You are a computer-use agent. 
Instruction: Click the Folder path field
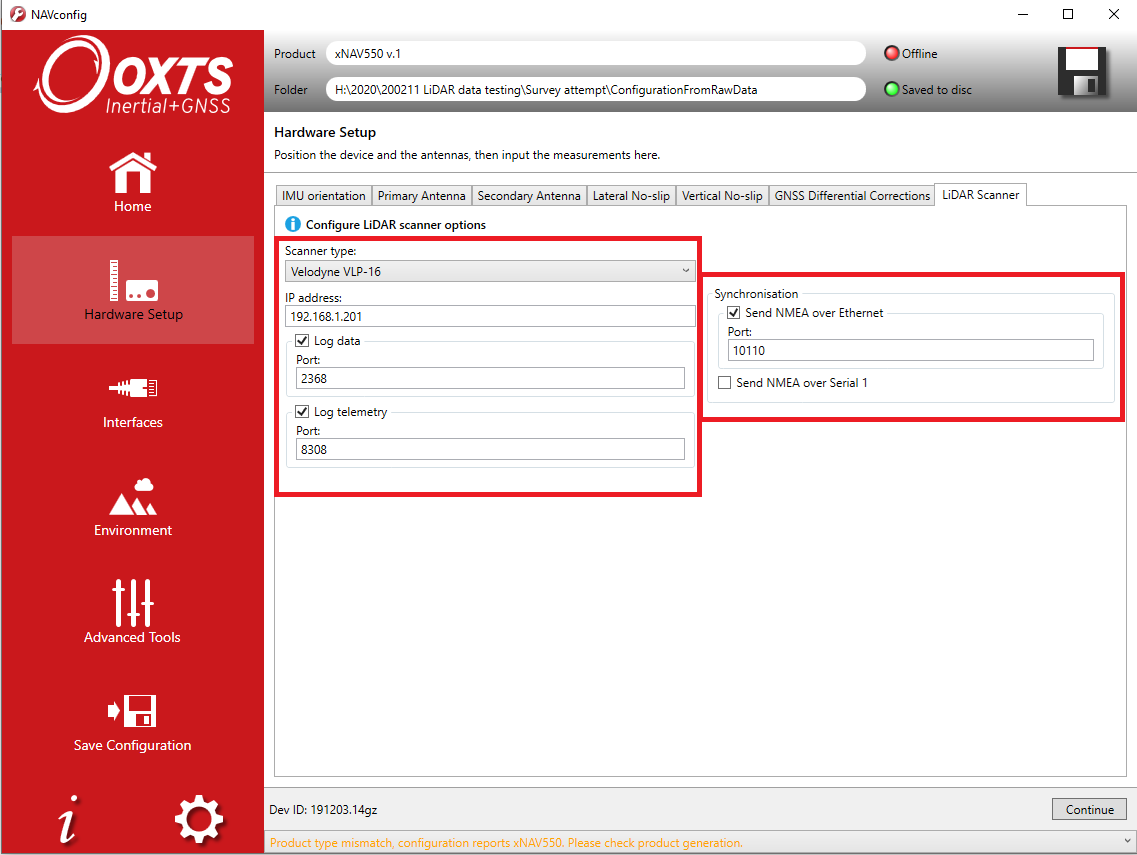click(x=596, y=89)
